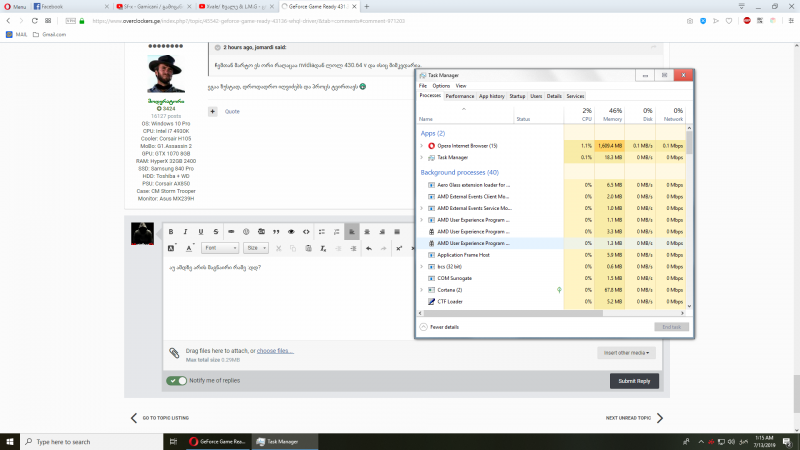This screenshot has width=800, height=450.
Task: Open the Font dropdown in editor
Action: (219, 247)
